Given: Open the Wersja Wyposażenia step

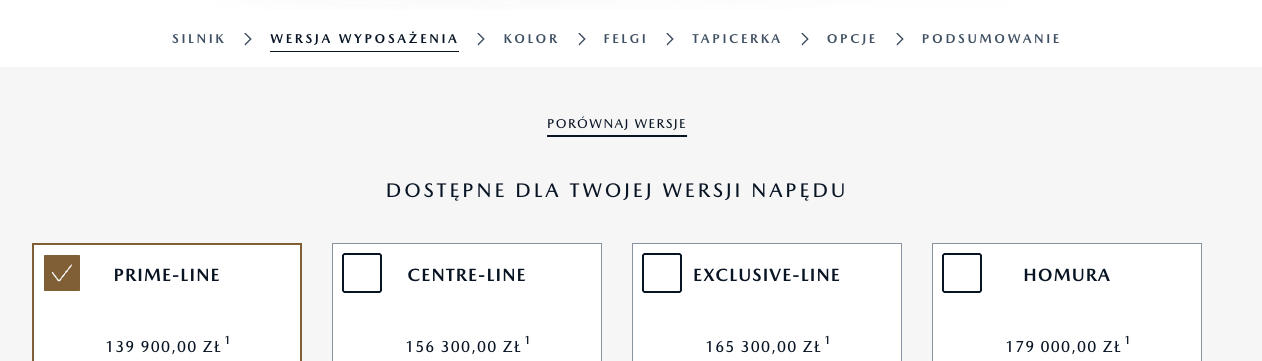Looking at the screenshot, I should pos(364,39).
